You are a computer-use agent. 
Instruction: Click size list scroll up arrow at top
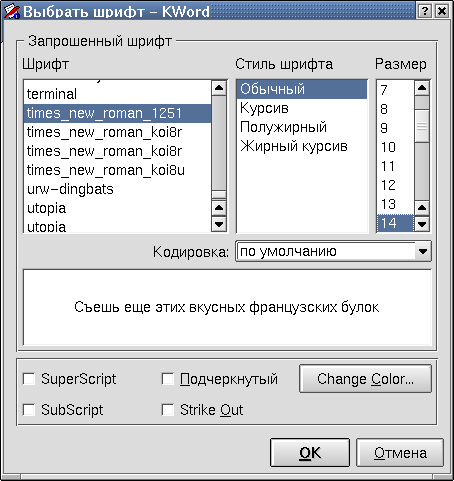tap(422, 88)
